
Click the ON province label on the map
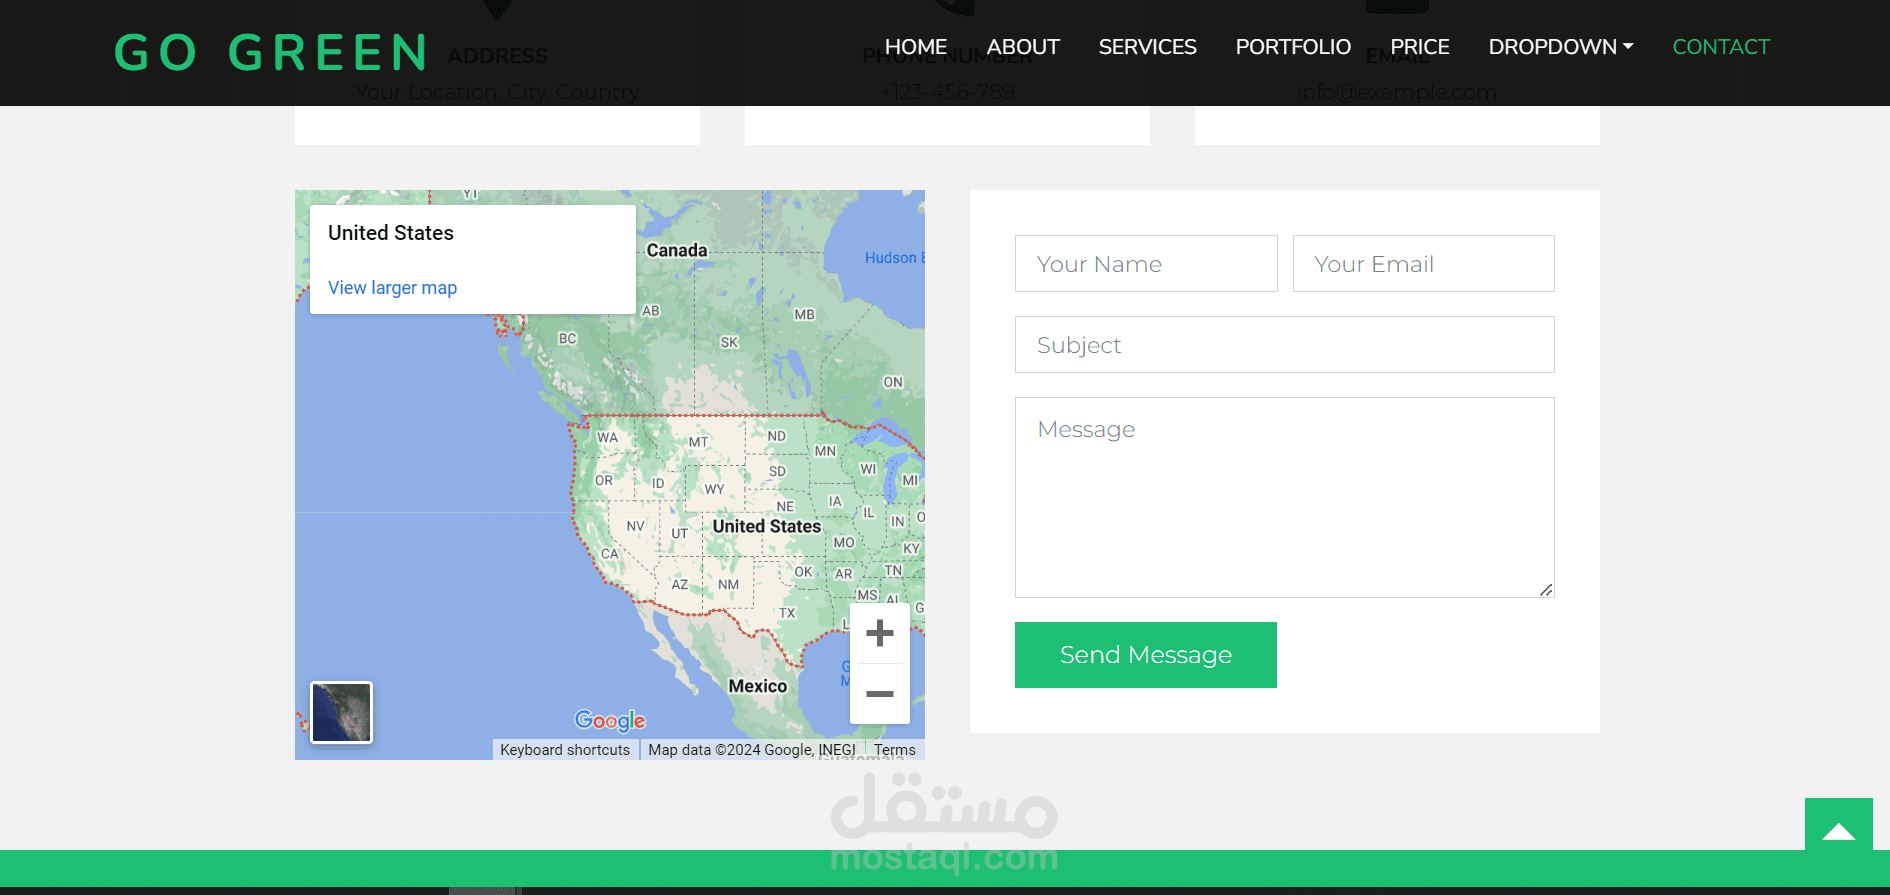[893, 382]
